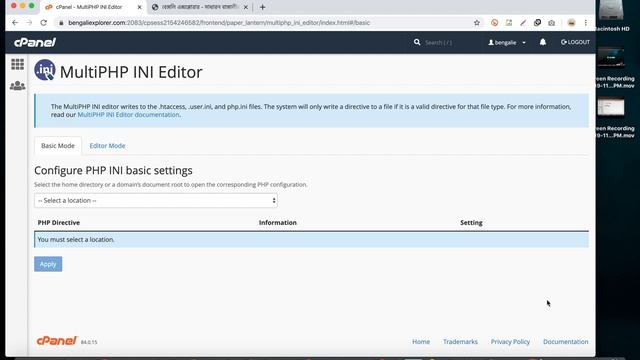
Task: Open Macintosh HD desktop icon
Action: (x=611, y=16)
